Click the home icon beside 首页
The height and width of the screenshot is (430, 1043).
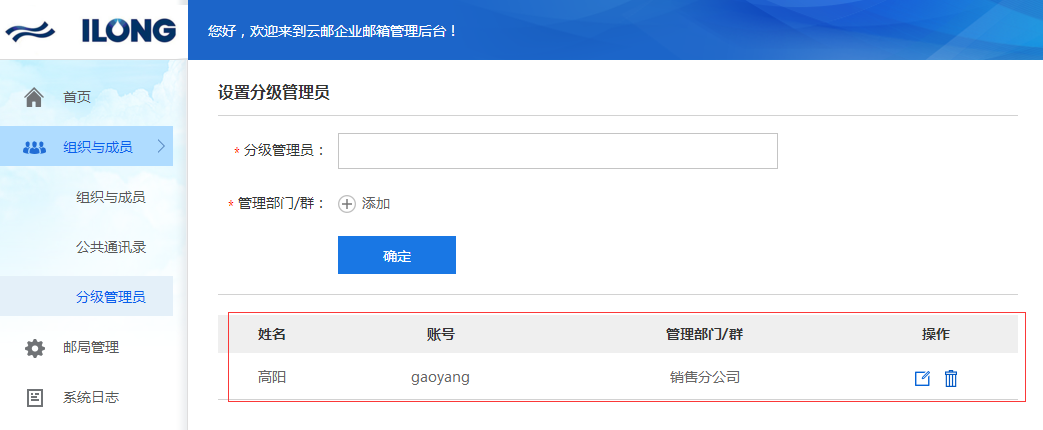(34, 97)
